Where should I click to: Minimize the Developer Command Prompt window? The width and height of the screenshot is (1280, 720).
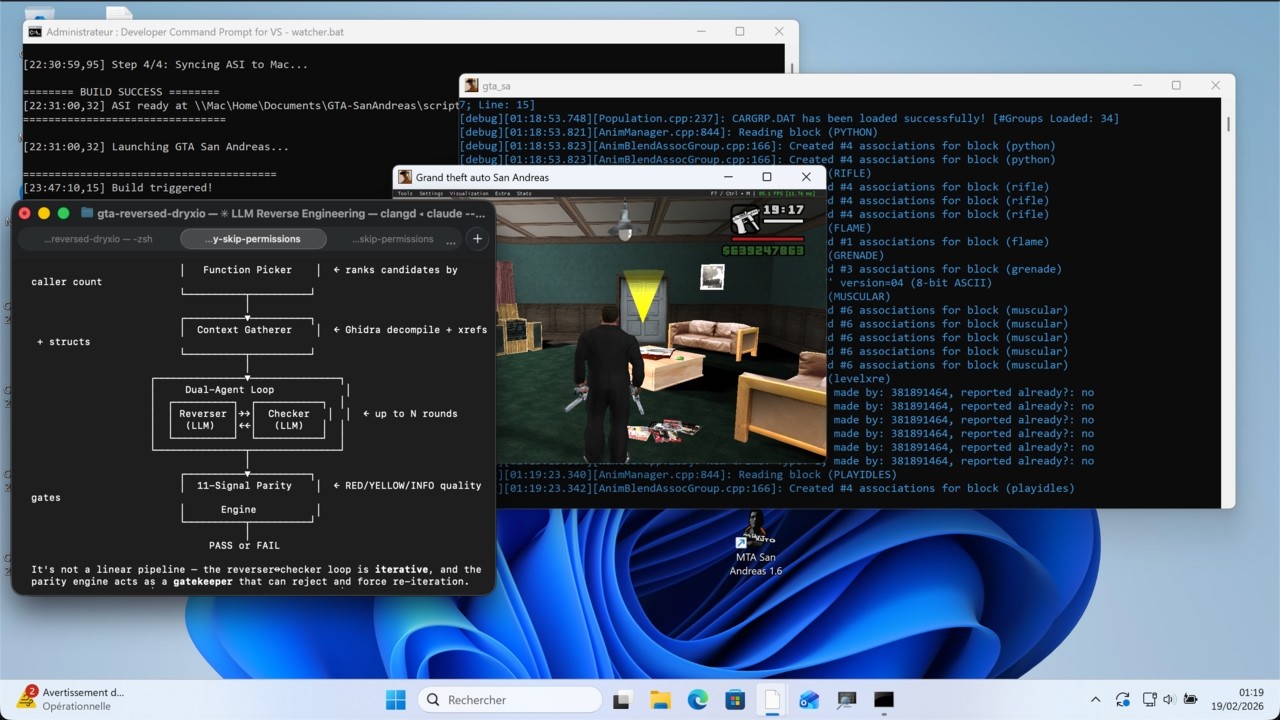pyautogui.click(x=700, y=32)
